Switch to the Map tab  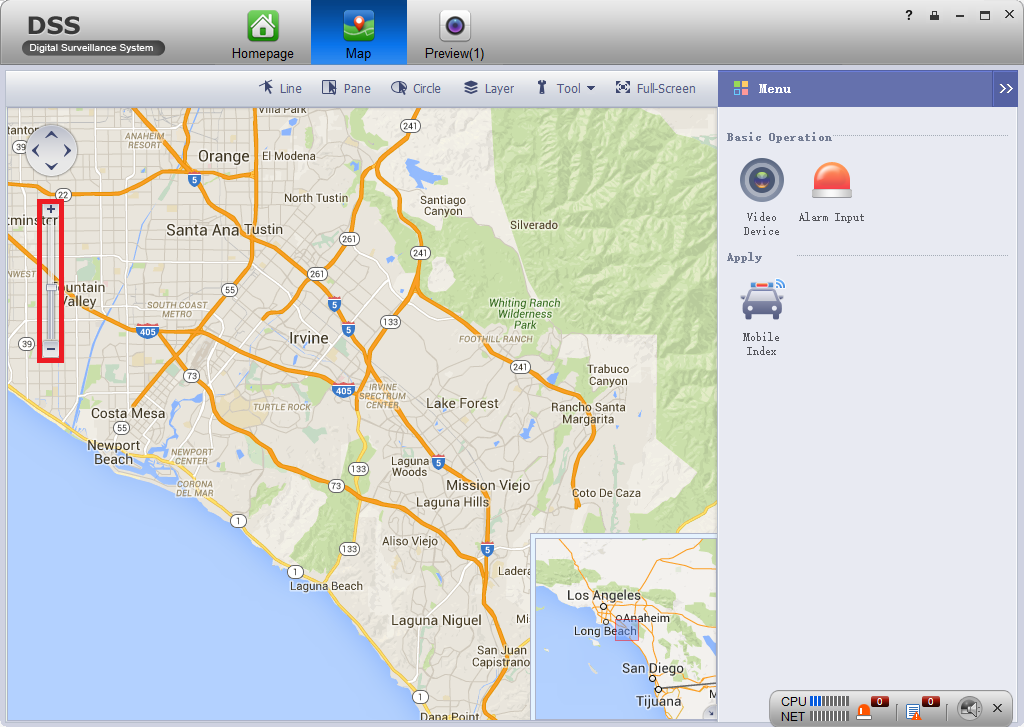359,33
